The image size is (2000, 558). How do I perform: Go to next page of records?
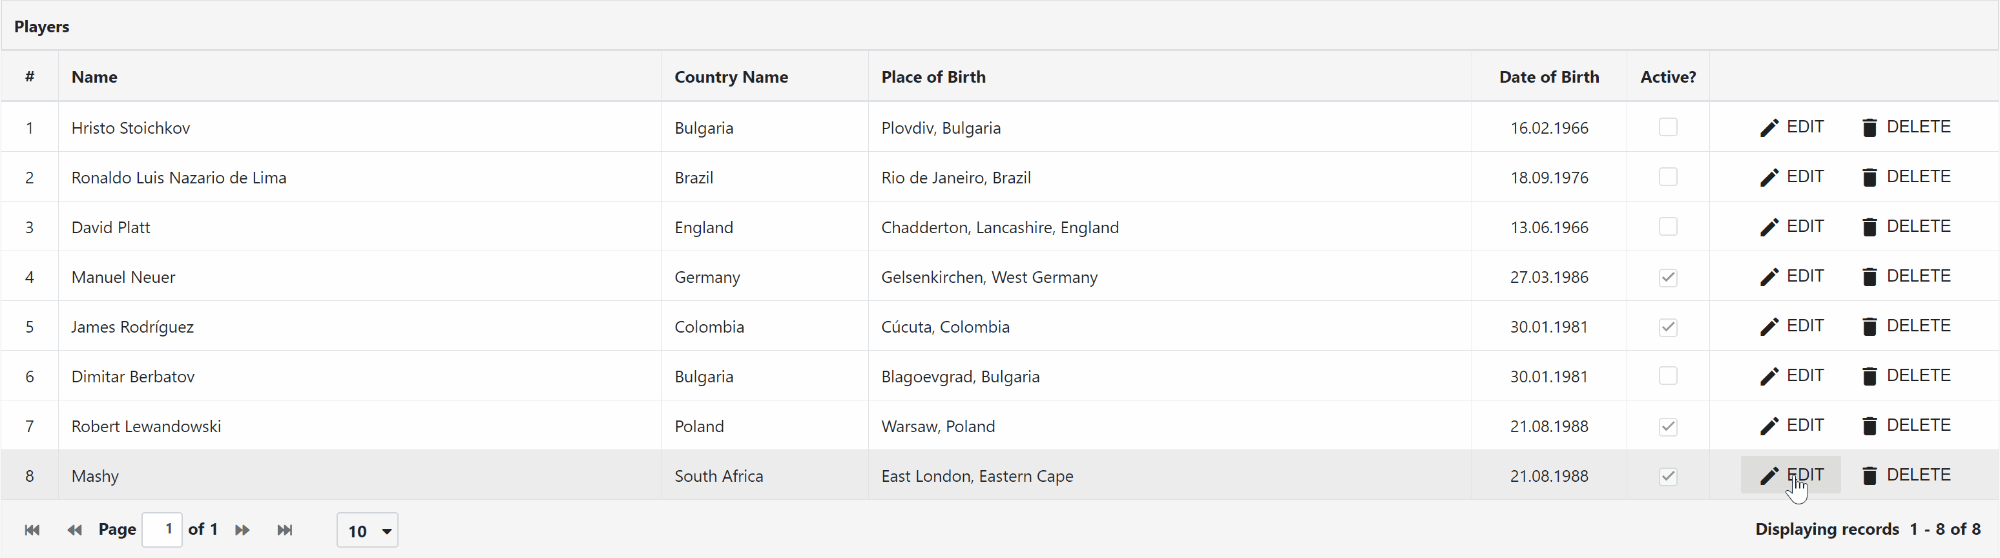pyautogui.click(x=242, y=530)
